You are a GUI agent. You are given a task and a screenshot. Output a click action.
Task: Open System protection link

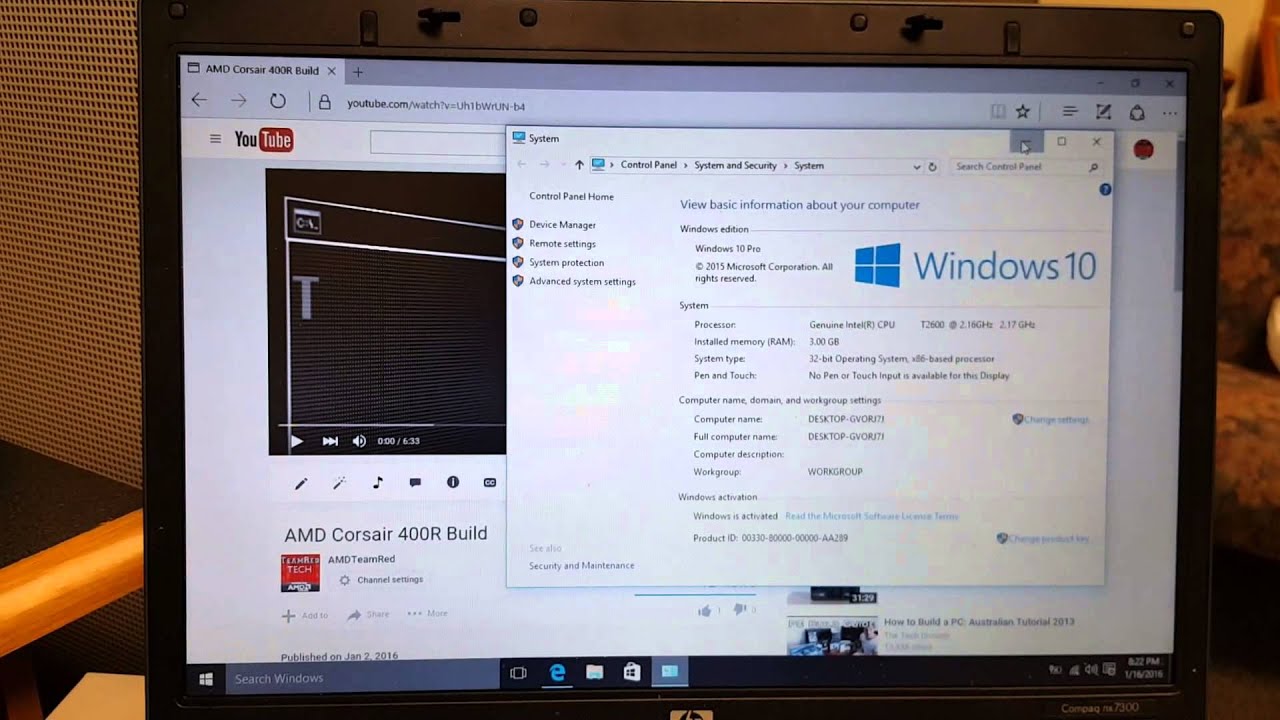[x=566, y=263]
